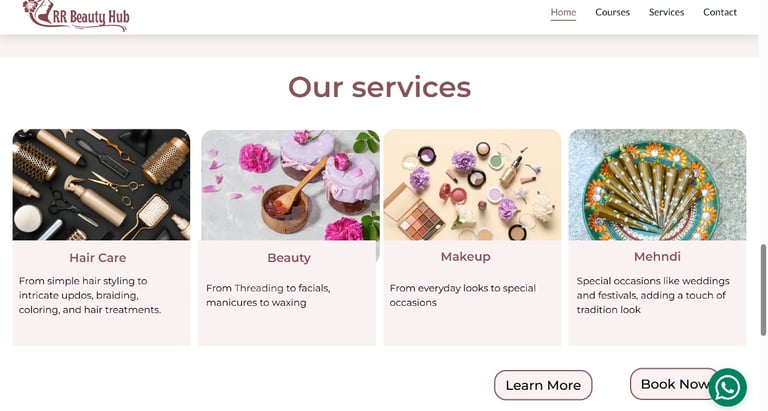Click the Hair Care card title
The image size is (768, 411).
pyautogui.click(x=97, y=258)
